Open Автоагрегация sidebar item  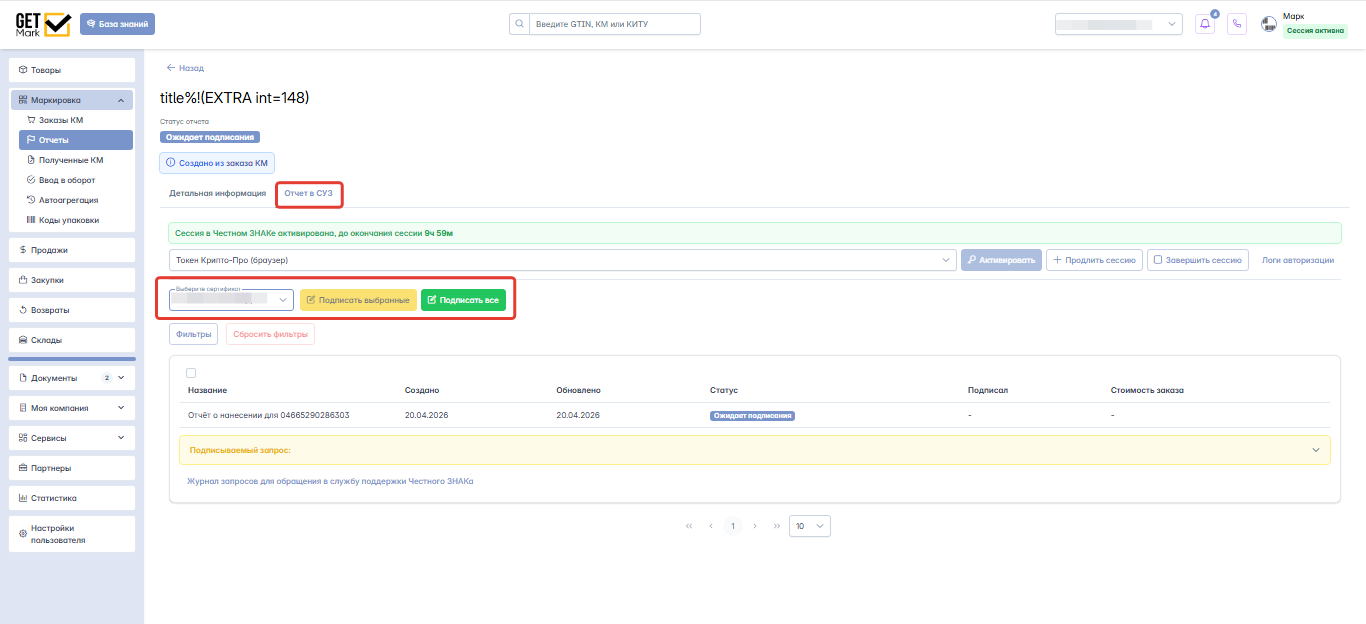point(75,200)
